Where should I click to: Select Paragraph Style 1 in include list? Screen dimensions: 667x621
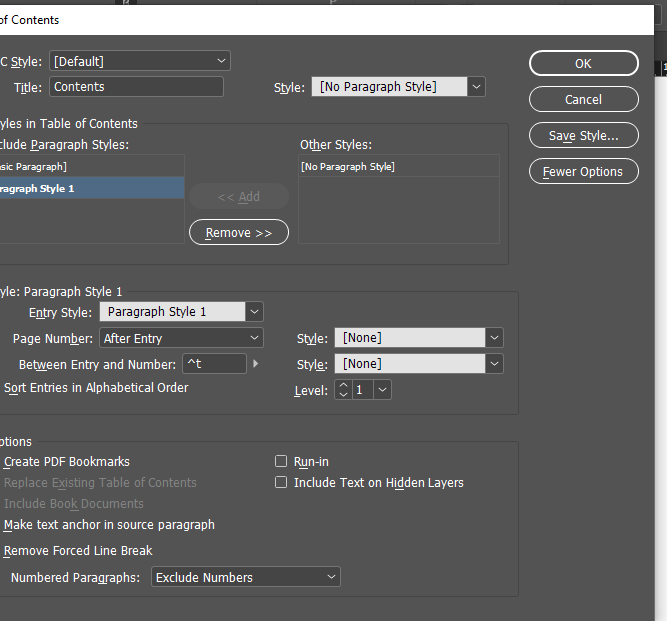(x=90, y=188)
